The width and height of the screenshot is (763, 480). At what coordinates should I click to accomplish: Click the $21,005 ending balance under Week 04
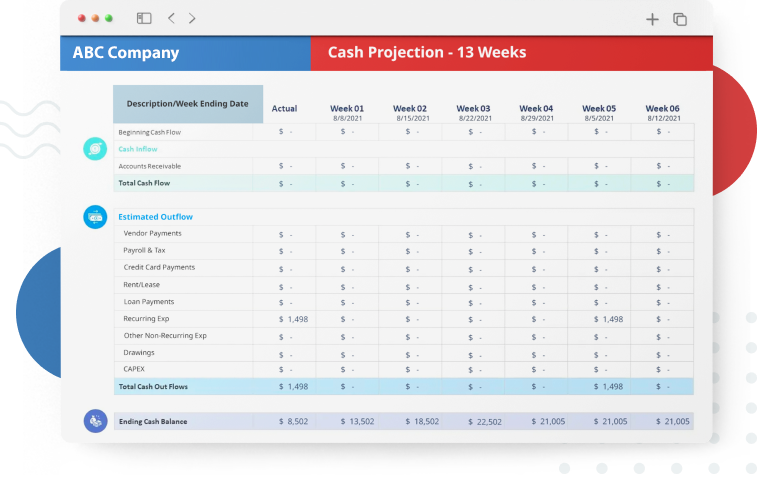[x=548, y=422]
